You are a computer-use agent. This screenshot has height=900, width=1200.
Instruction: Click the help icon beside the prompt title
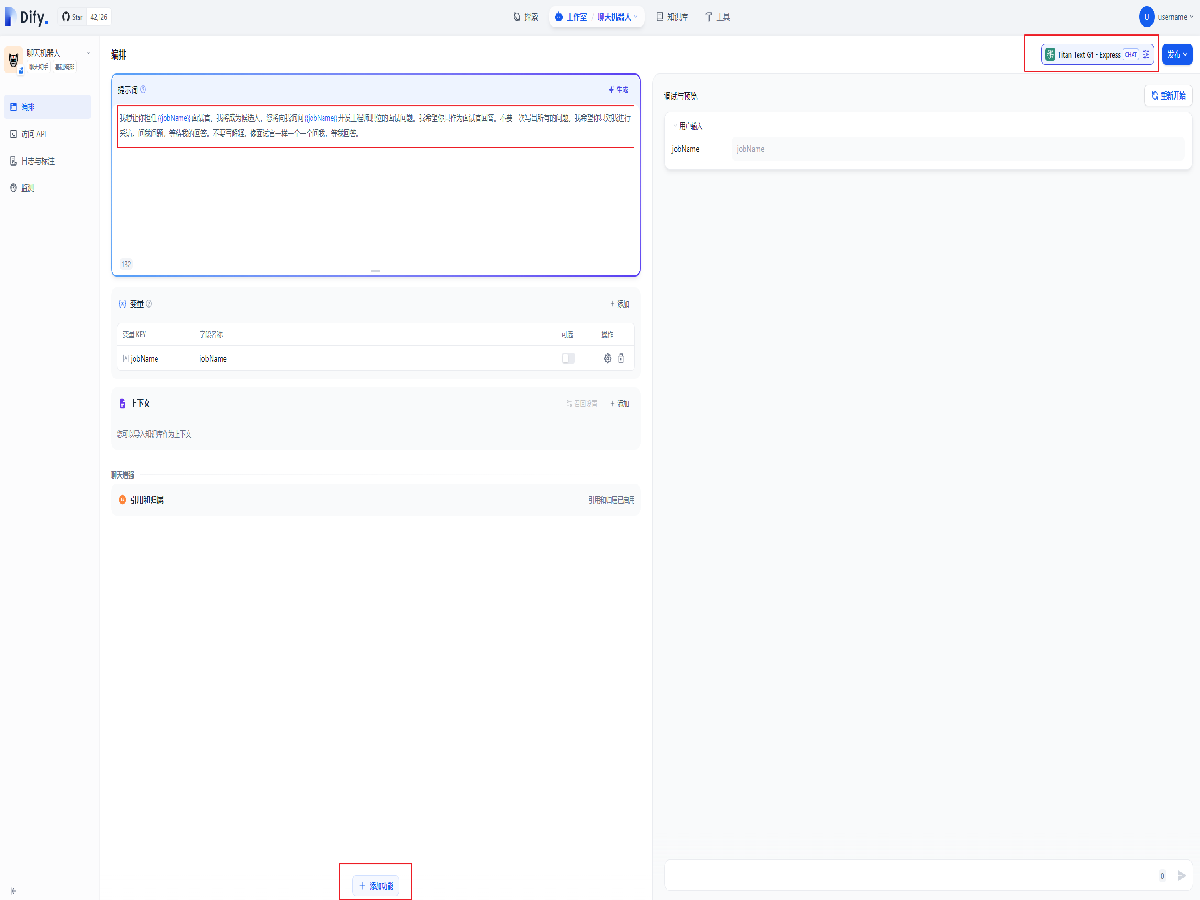point(143,89)
